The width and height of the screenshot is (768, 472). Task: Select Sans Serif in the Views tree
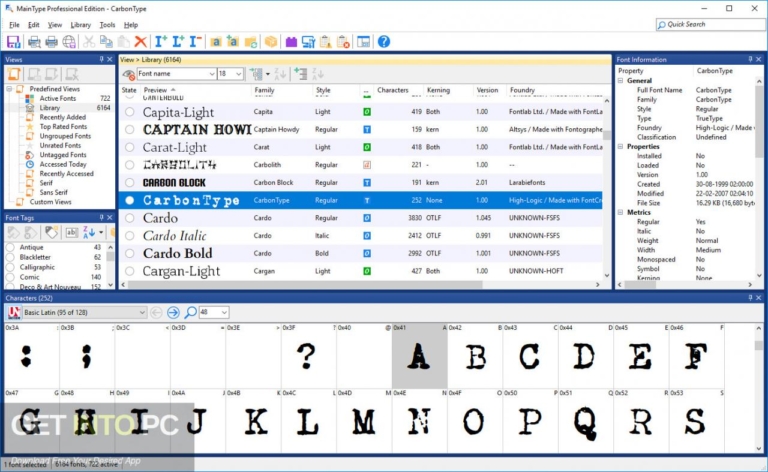(53, 192)
